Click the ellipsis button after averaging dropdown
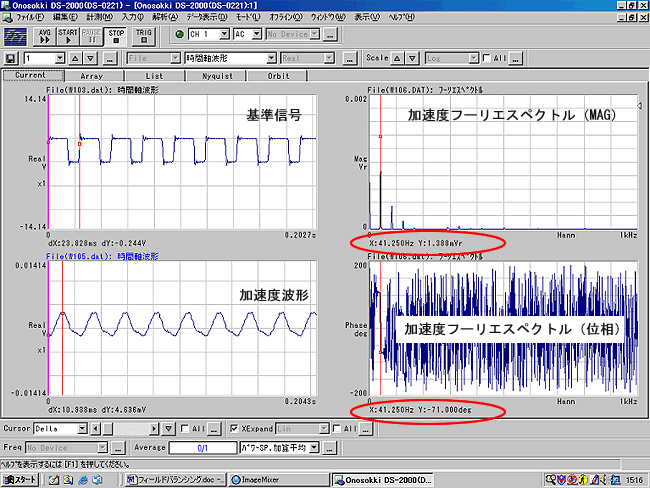Screen dimensions: 650x488 pos(330,448)
